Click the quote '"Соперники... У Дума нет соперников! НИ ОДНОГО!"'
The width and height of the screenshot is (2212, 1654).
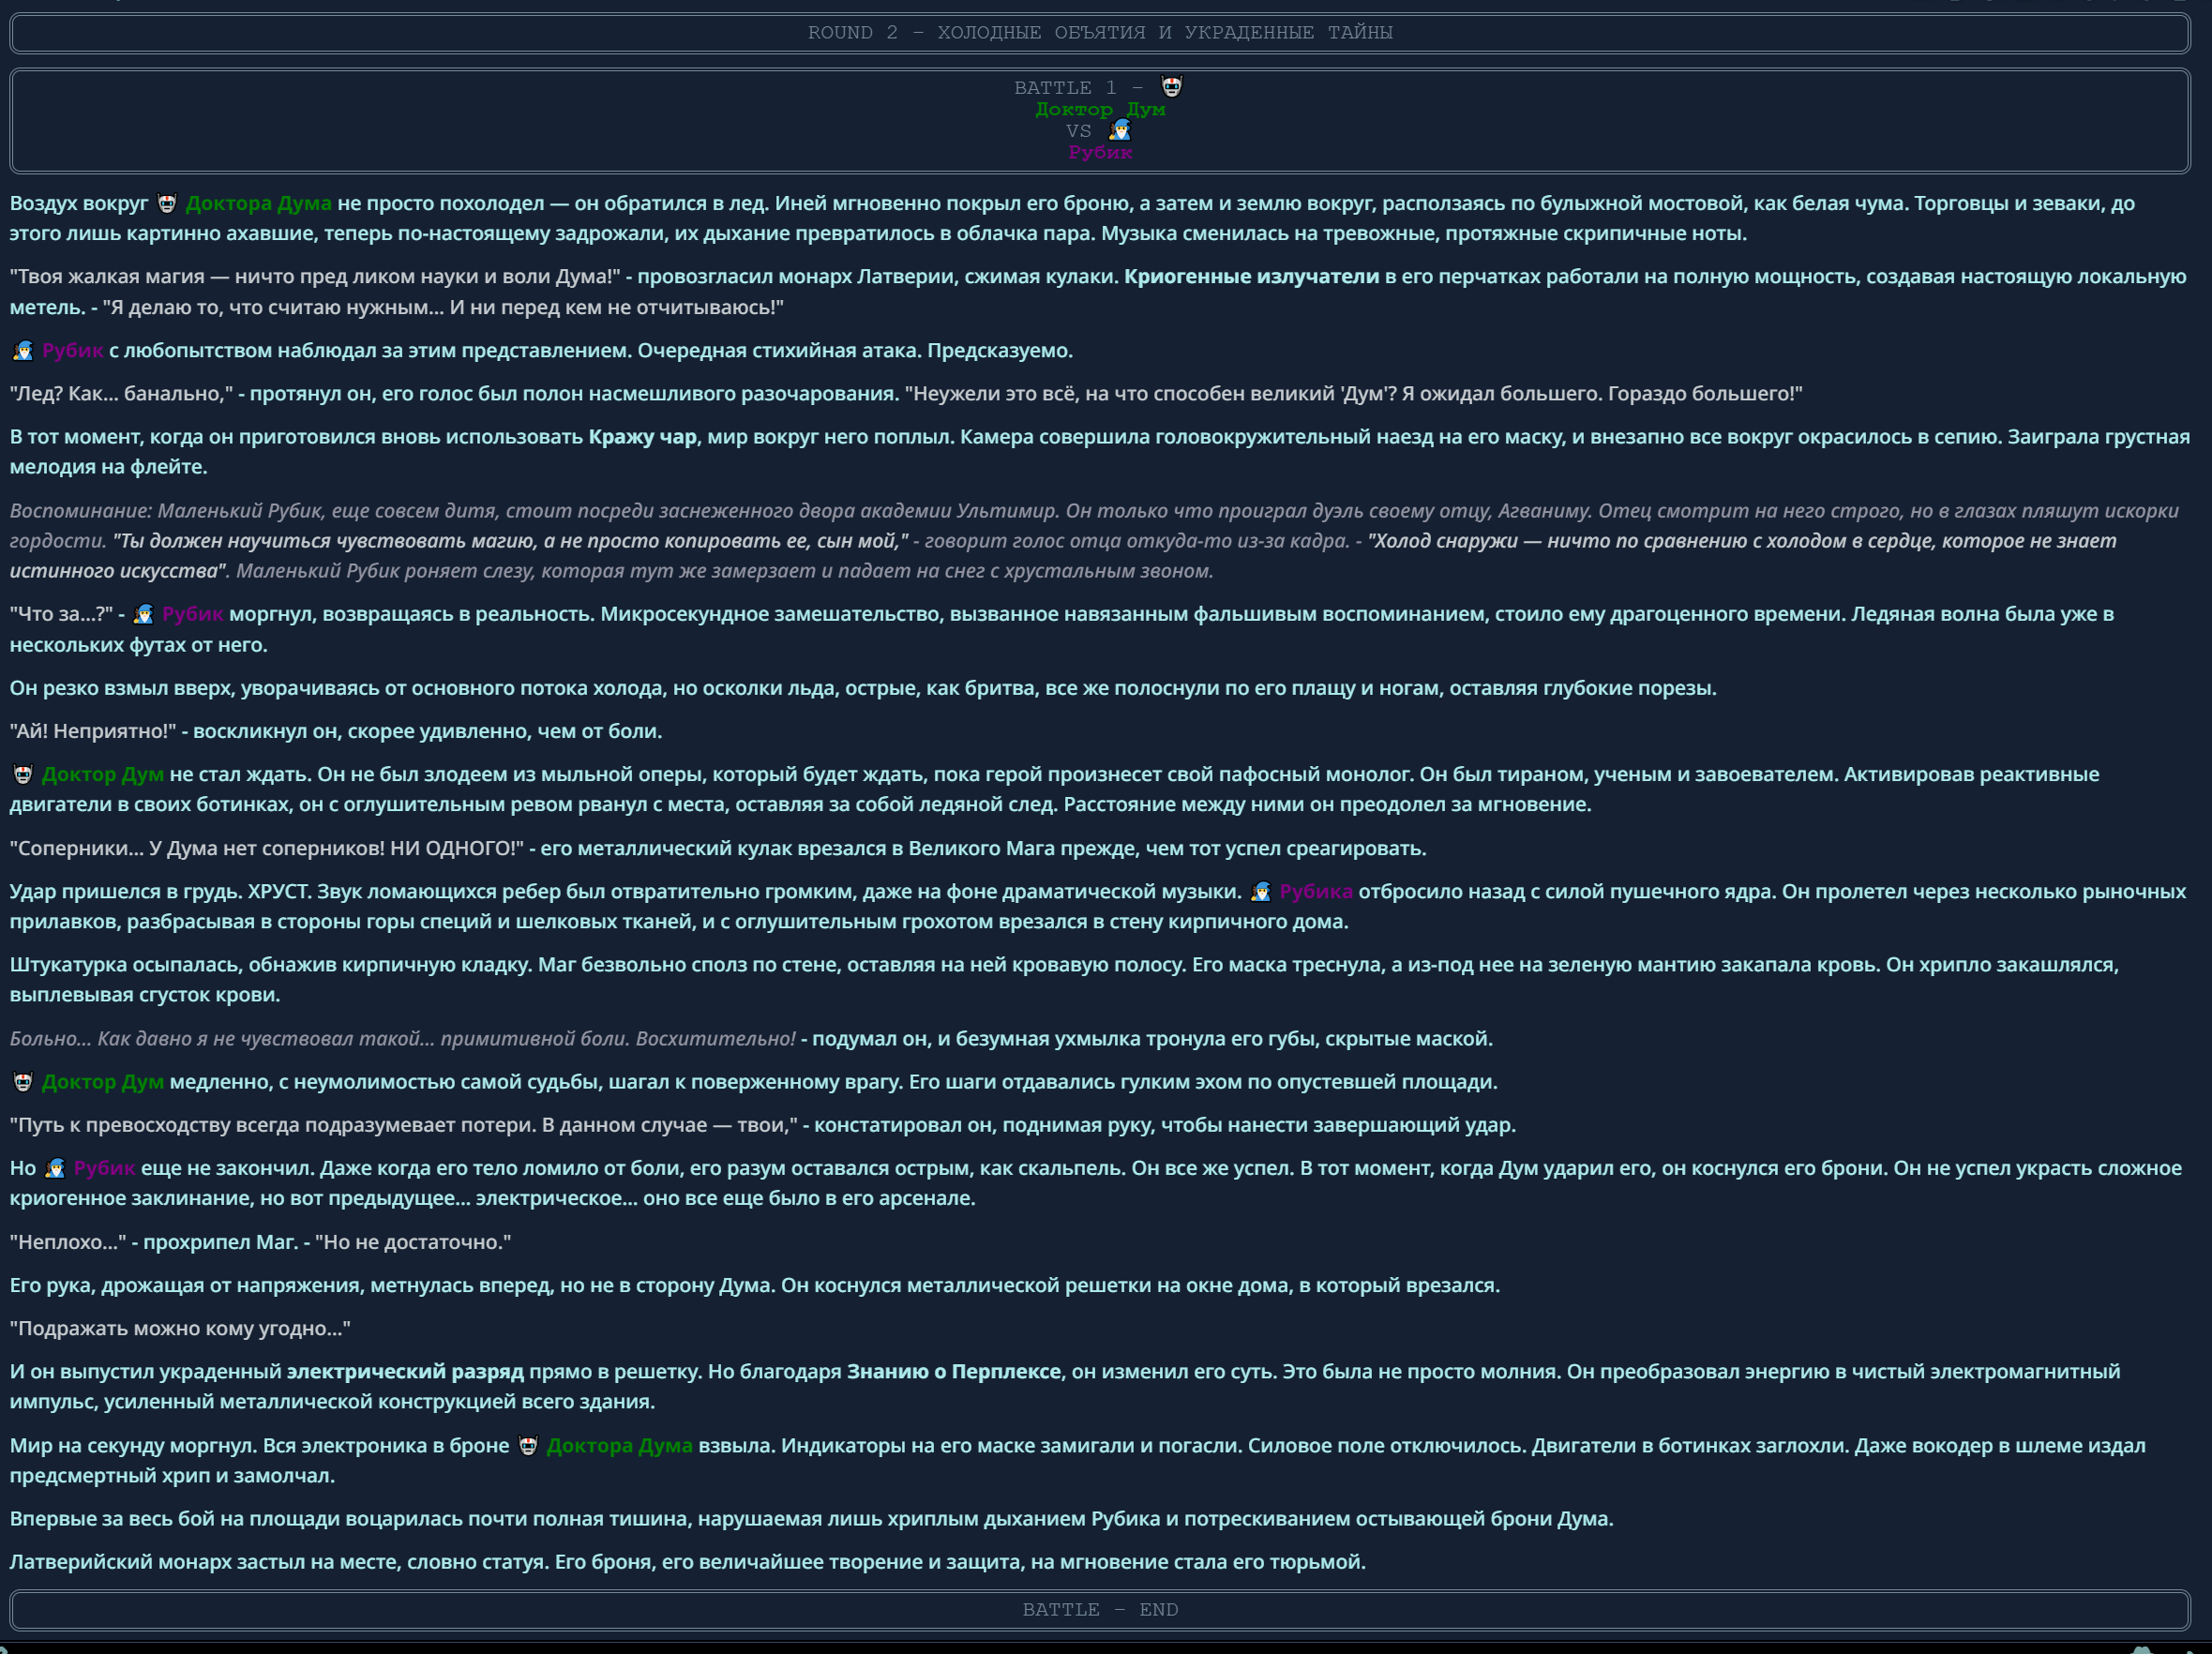pyautogui.click(x=267, y=848)
